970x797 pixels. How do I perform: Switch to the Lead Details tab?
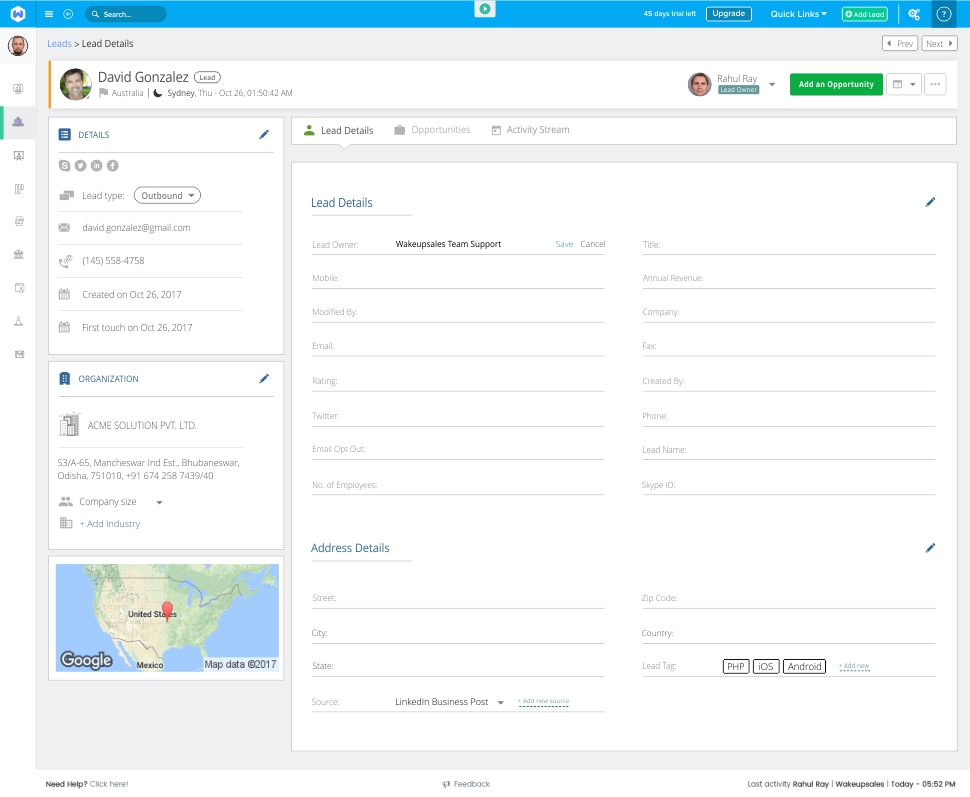tap(339, 131)
